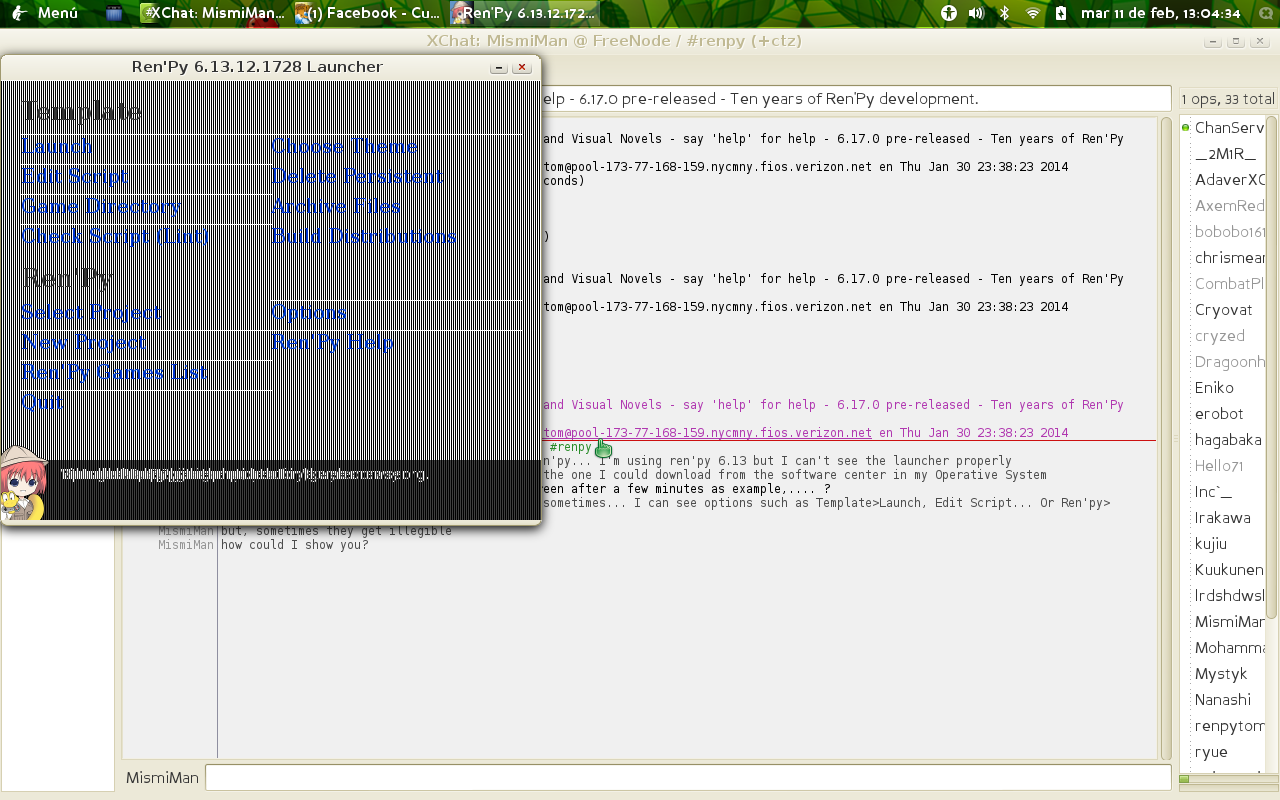
Task: Select renpytom in the user list
Action: click(x=1229, y=725)
